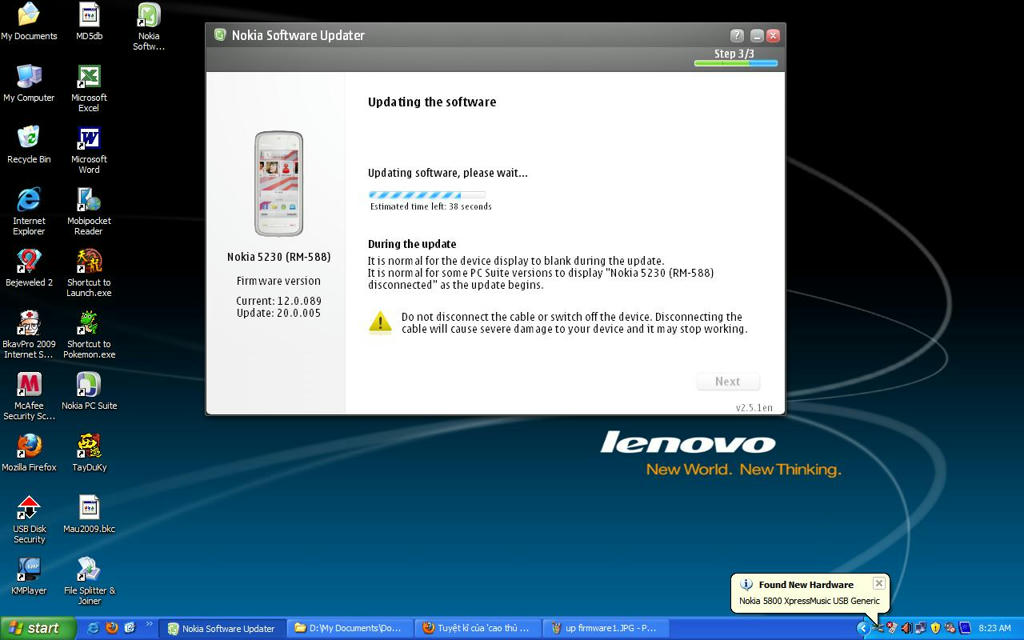Open the Mozilla Firefox desktop shortcut
Viewport: 1024px width, 640px height.
coord(29,453)
